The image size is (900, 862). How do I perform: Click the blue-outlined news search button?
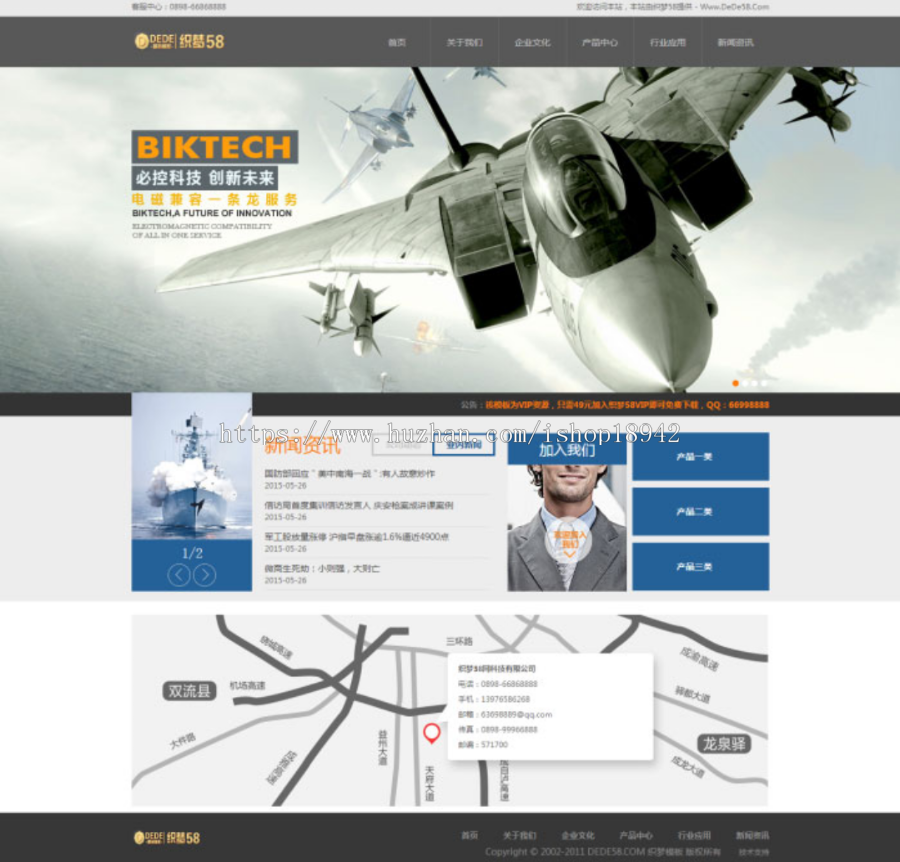[463, 445]
